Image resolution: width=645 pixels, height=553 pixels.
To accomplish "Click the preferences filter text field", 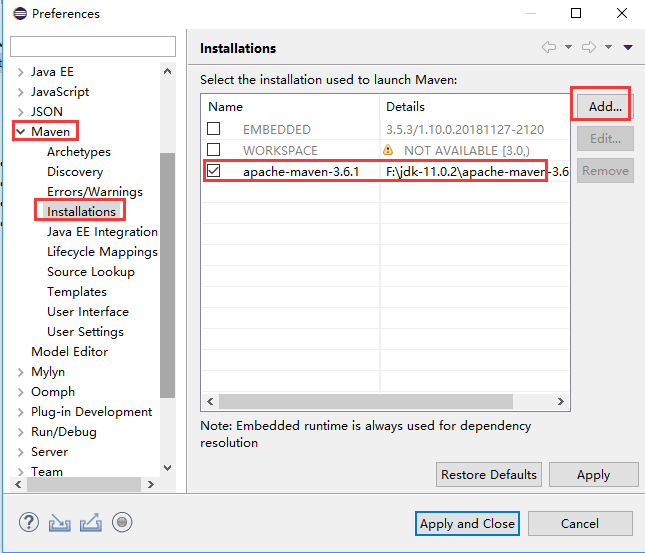I will click(x=93, y=46).
